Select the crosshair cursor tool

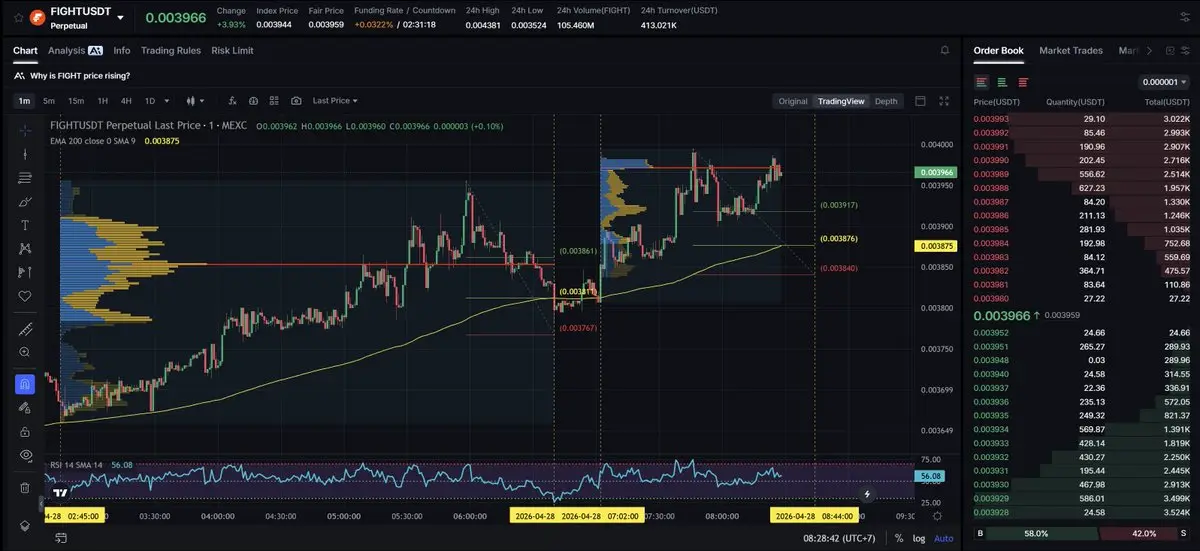coord(25,130)
